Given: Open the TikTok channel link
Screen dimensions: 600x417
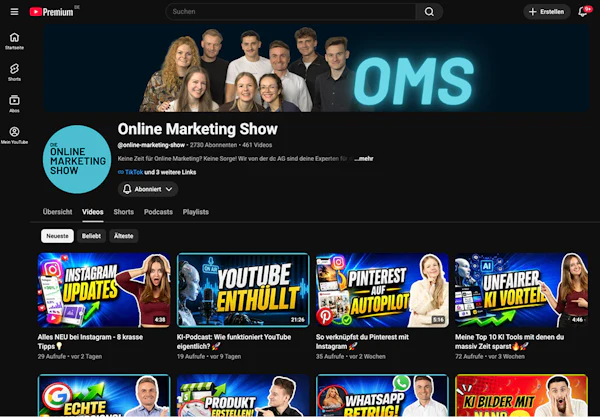Looking at the screenshot, I should click(134, 172).
